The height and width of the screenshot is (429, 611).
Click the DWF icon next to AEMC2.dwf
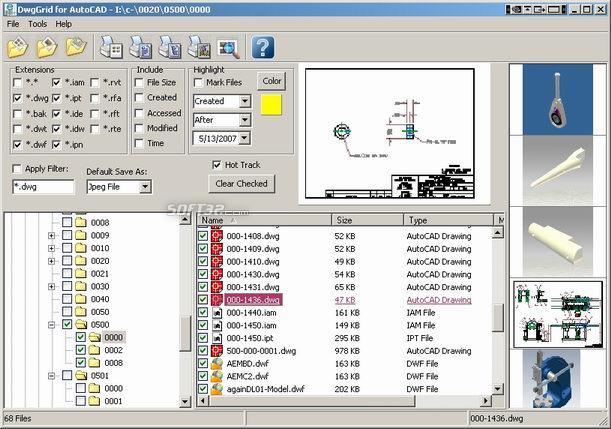click(217, 376)
